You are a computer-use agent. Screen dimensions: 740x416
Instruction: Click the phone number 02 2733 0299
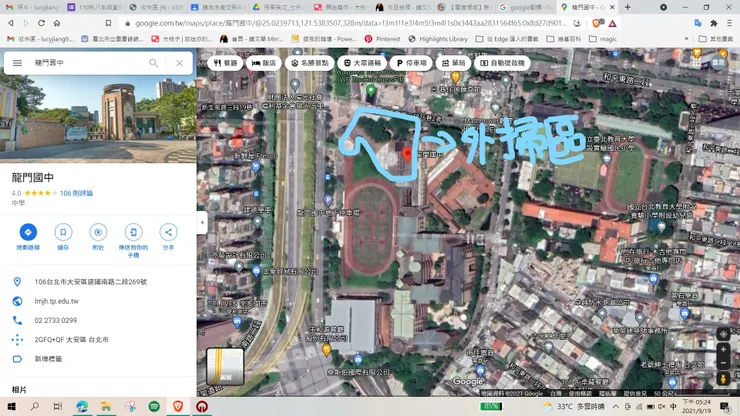pyautogui.click(x=56, y=320)
